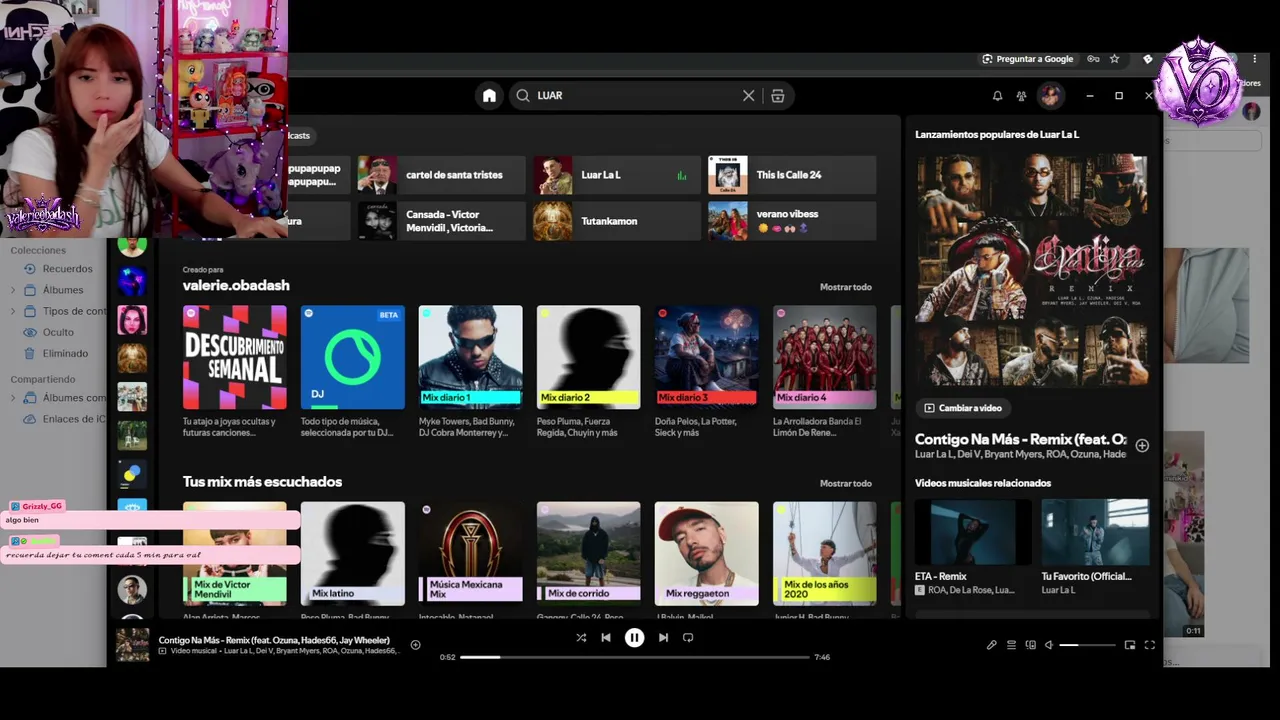Toggle shuffle in the player bar
This screenshot has width=1280, height=720.
click(x=581, y=637)
